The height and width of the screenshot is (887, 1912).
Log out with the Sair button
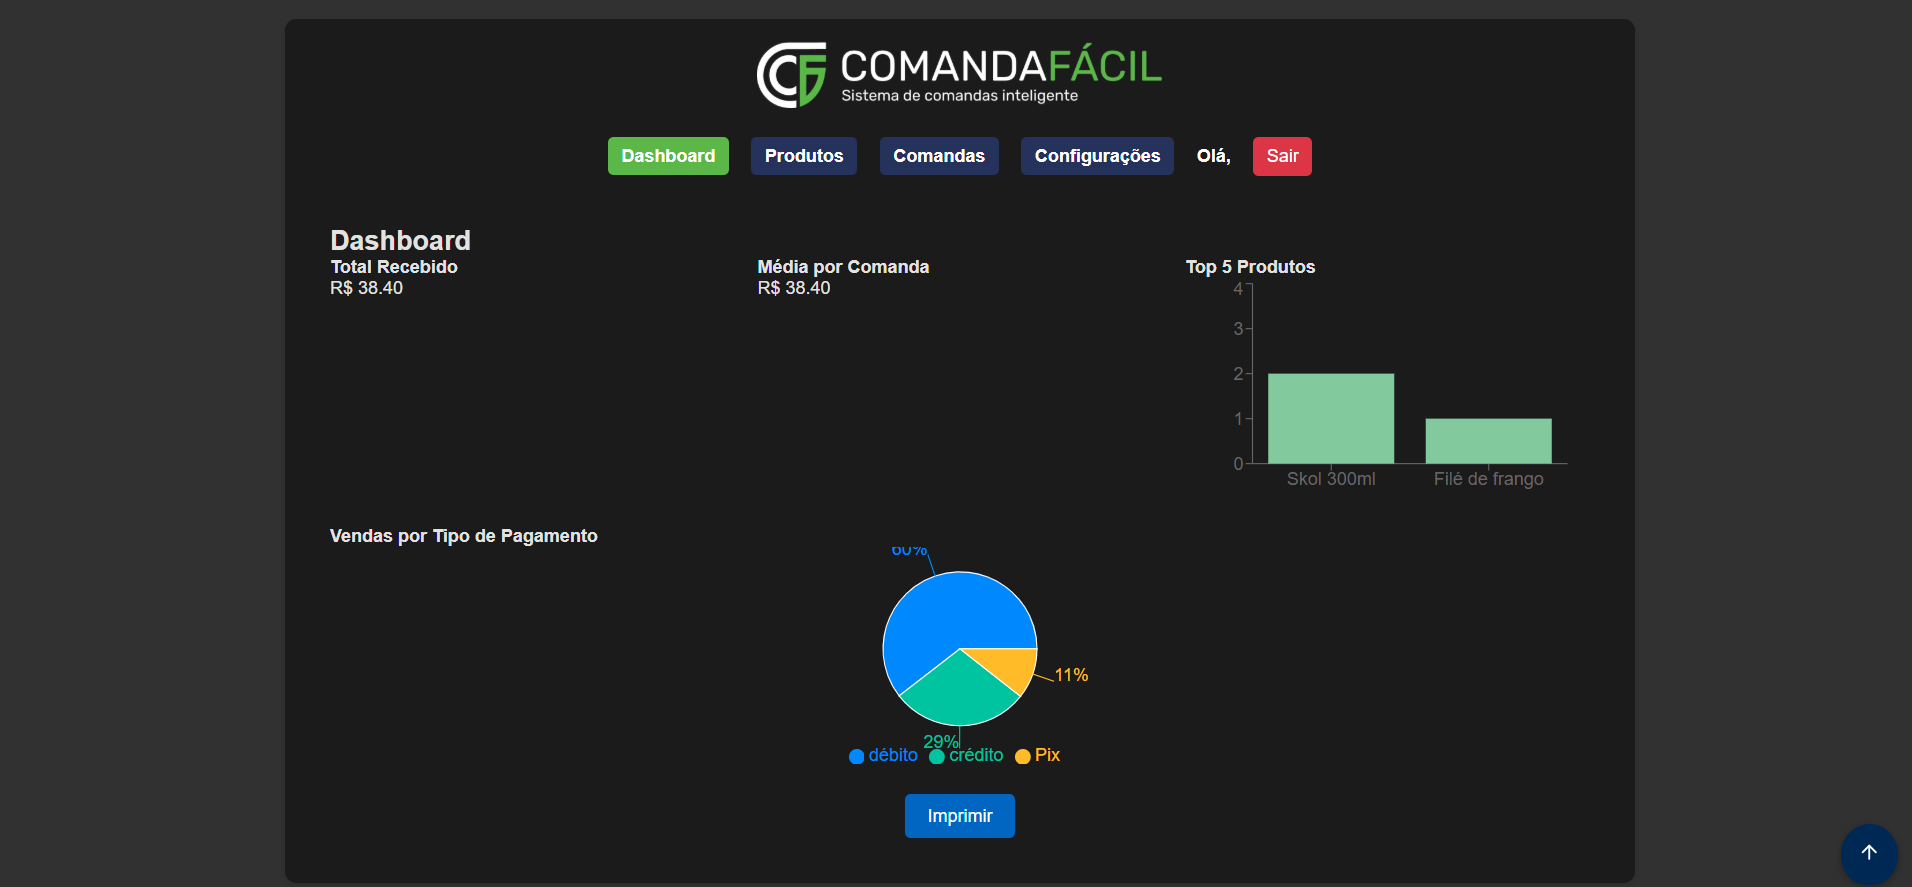tap(1281, 156)
